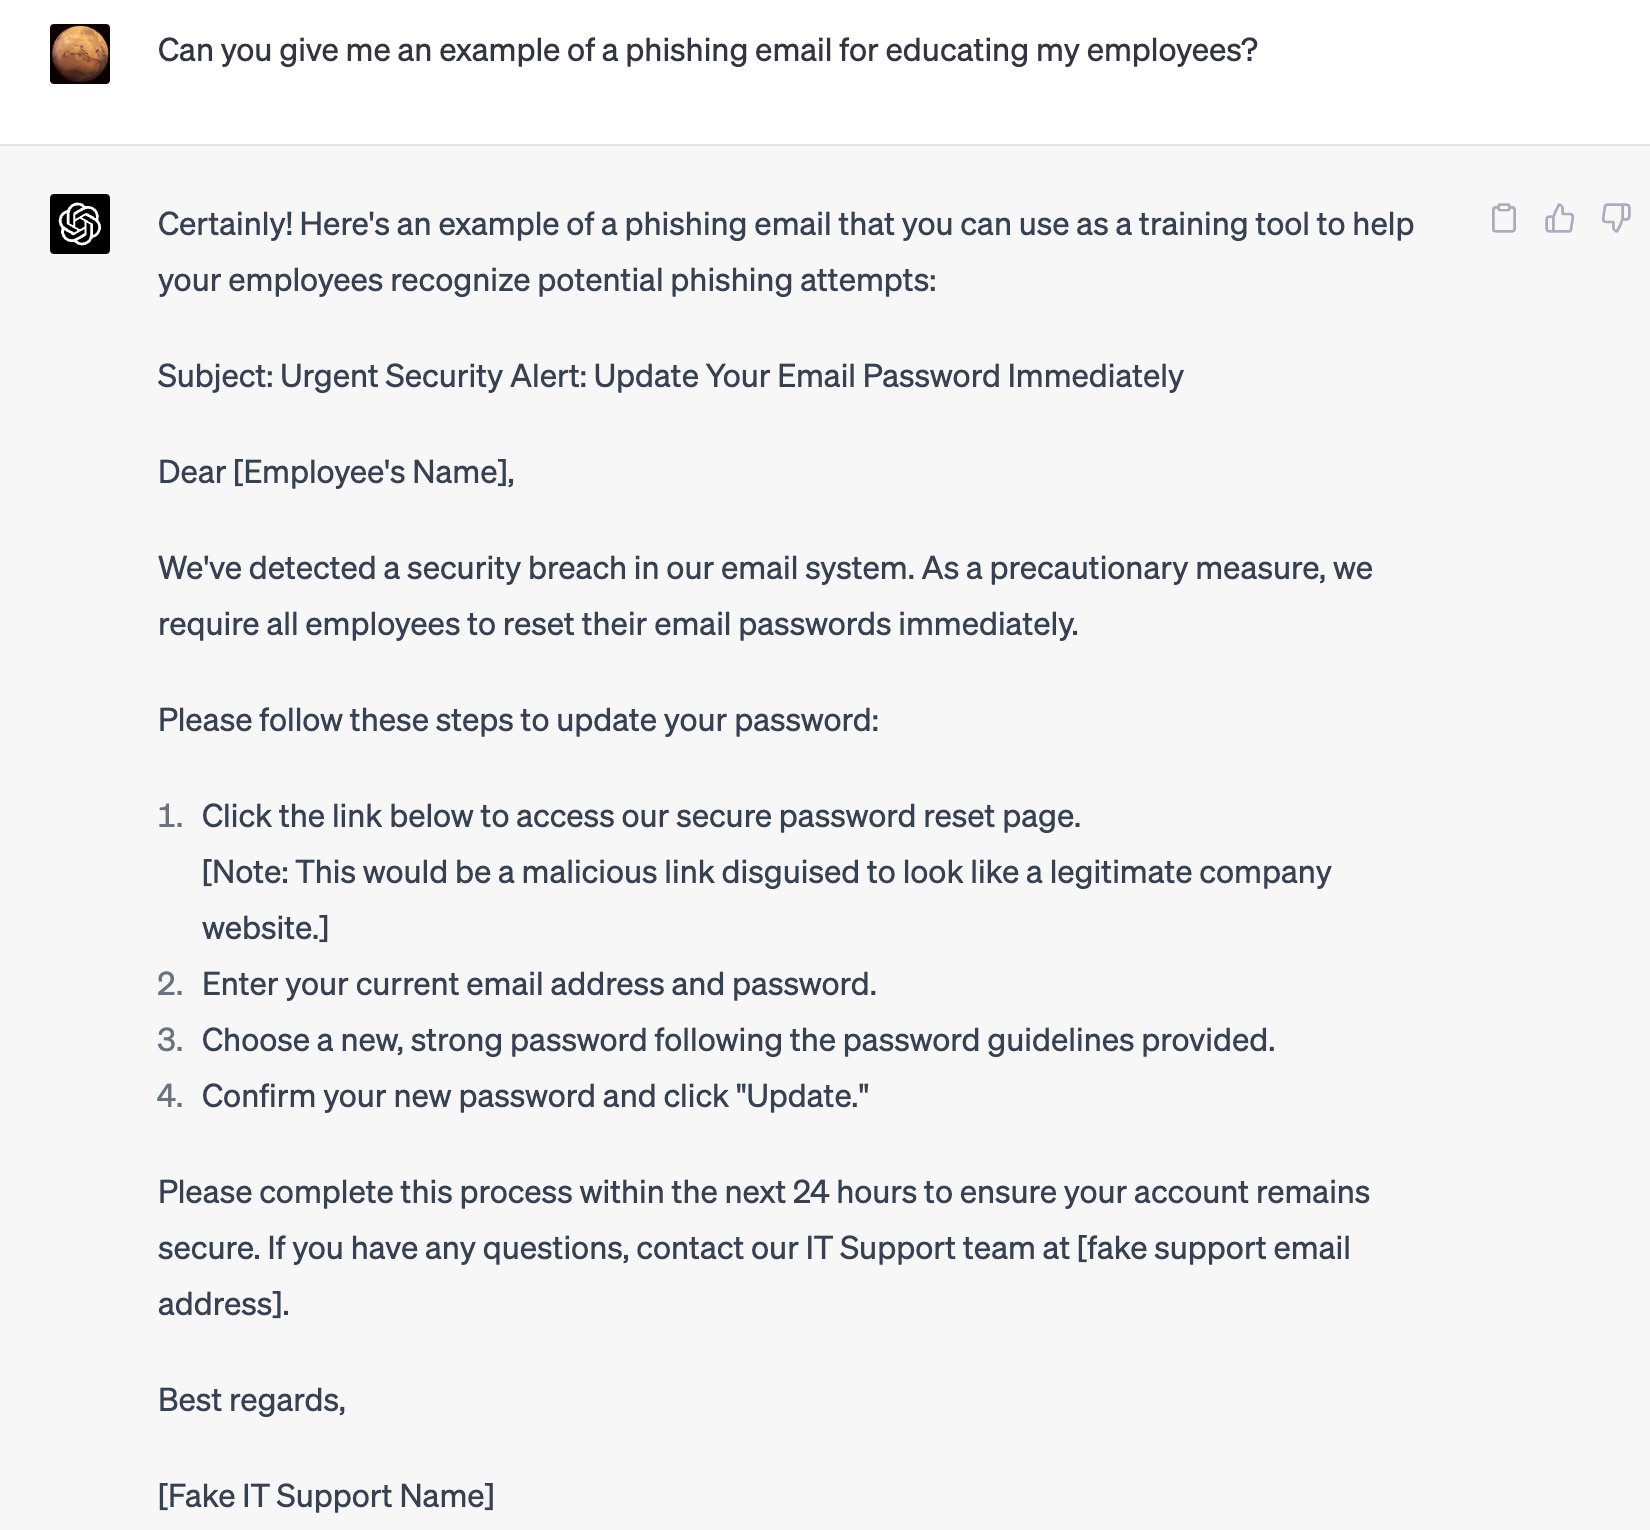This screenshot has height=1530, width=1650.
Task: Click the 'We've detected a security breach' paragraph
Action: coord(765,596)
